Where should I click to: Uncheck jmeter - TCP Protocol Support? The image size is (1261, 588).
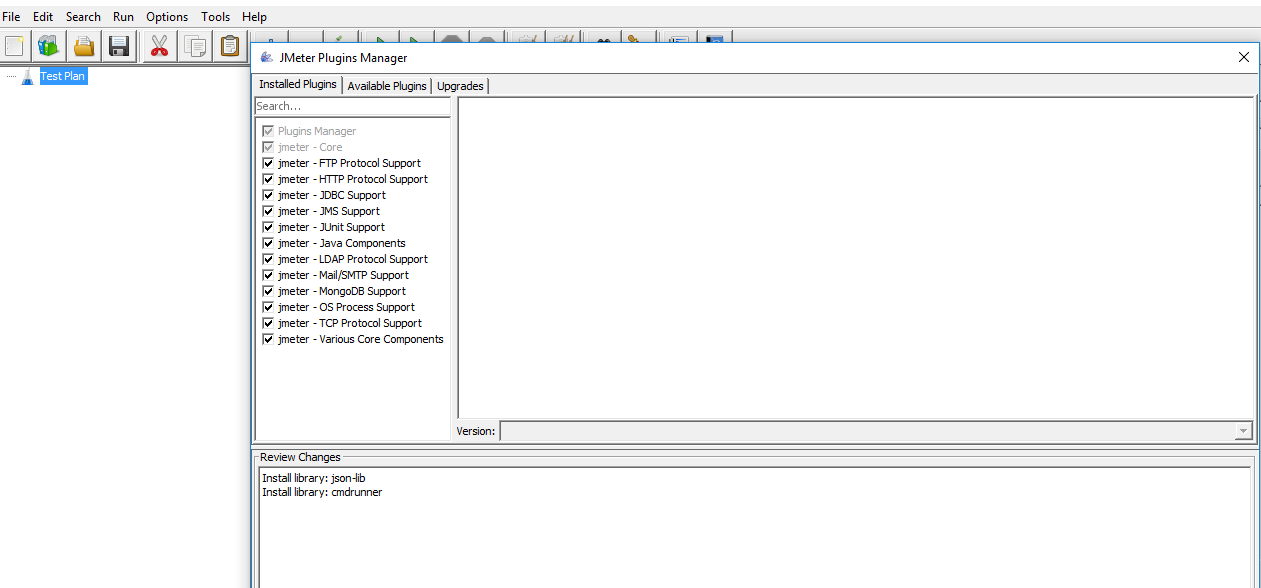click(x=268, y=323)
